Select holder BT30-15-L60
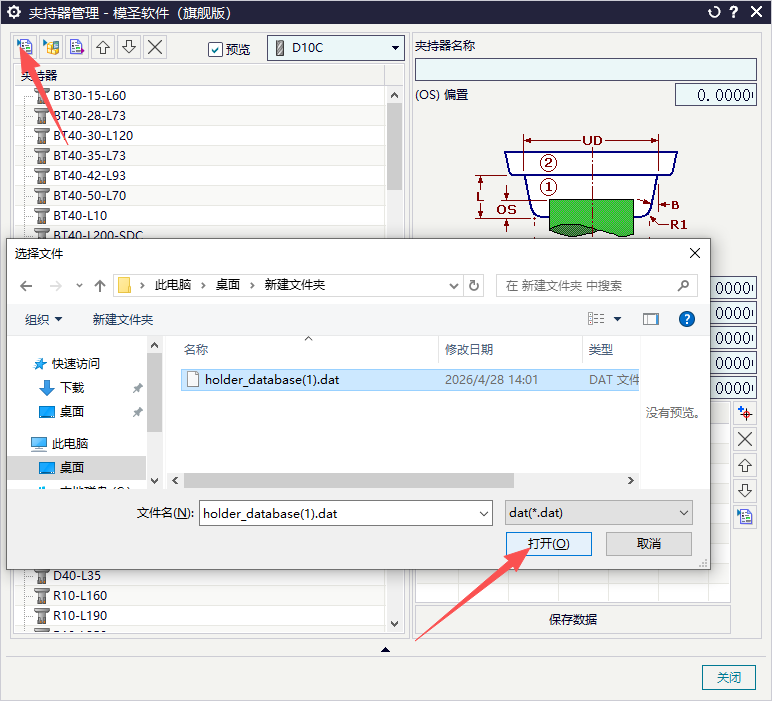Image resolution: width=772 pixels, height=701 pixels. (x=89, y=96)
